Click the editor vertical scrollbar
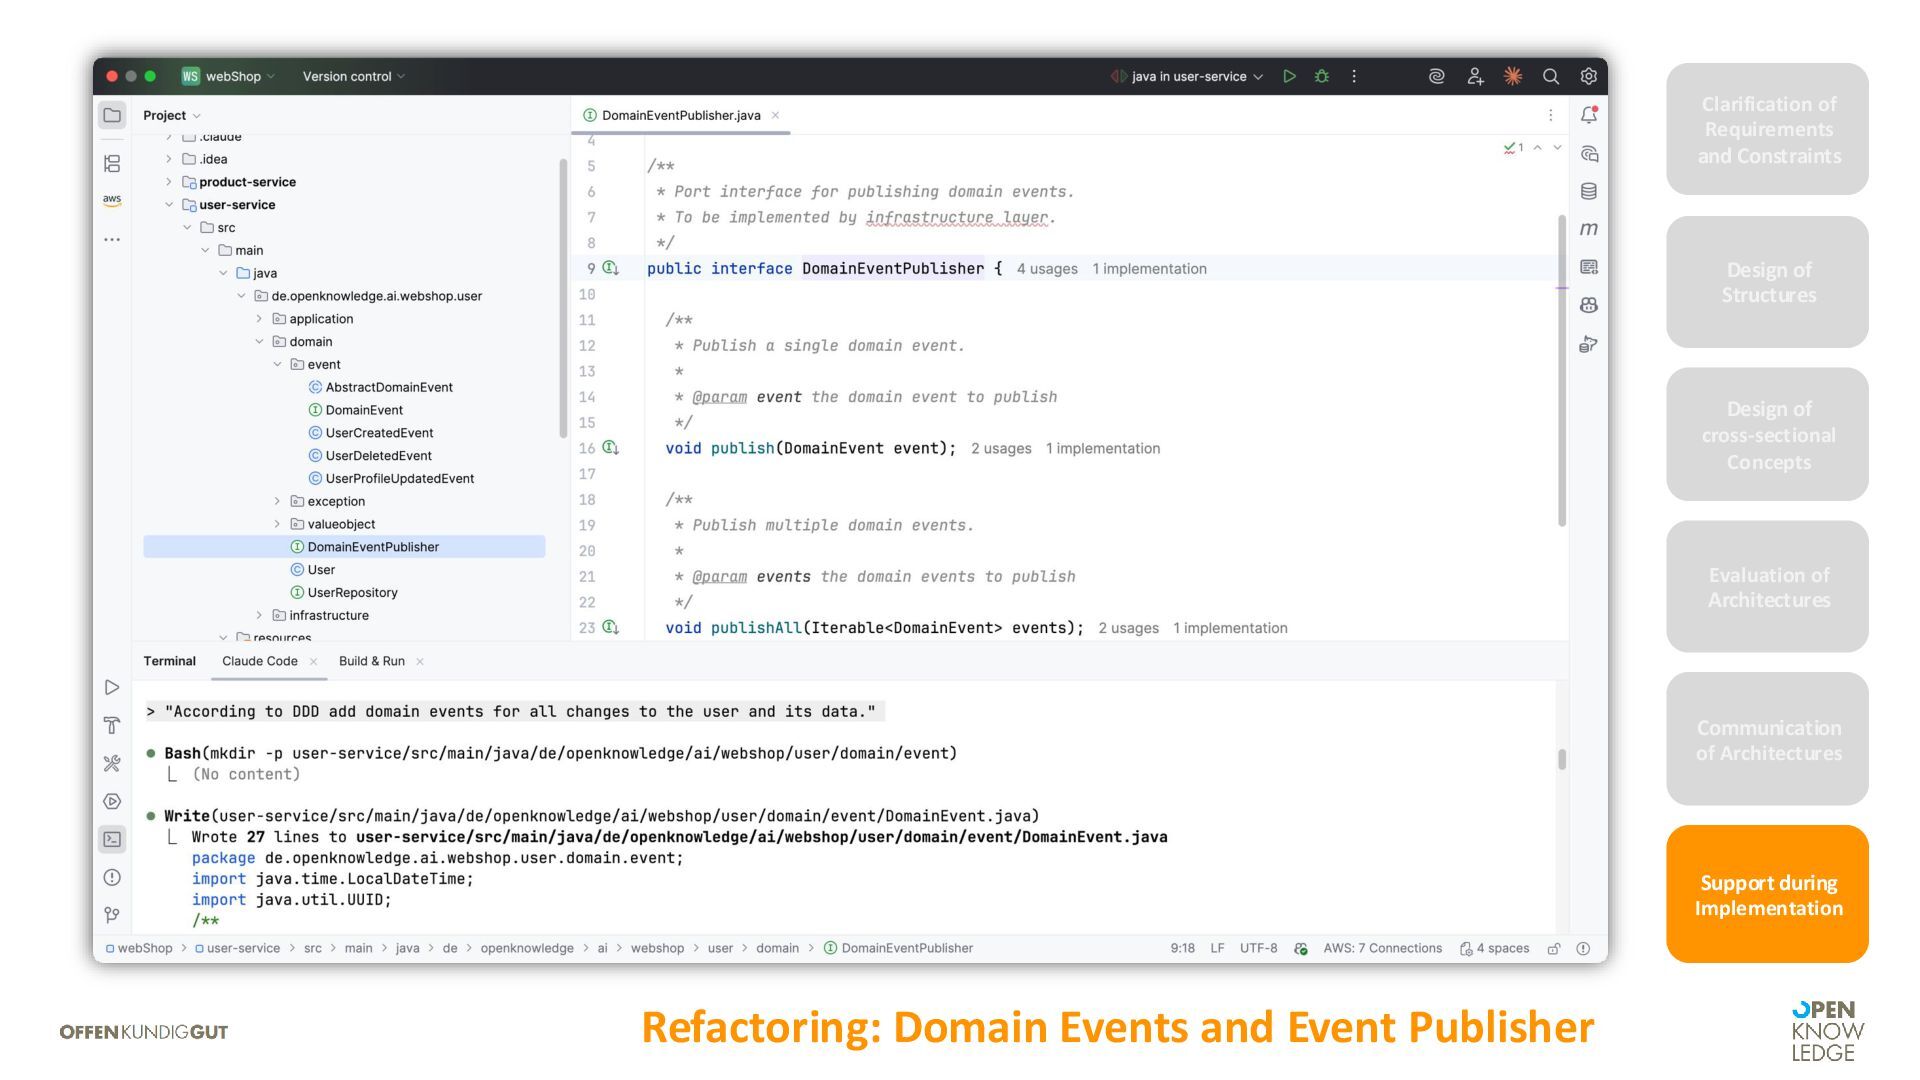 pyautogui.click(x=1561, y=370)
